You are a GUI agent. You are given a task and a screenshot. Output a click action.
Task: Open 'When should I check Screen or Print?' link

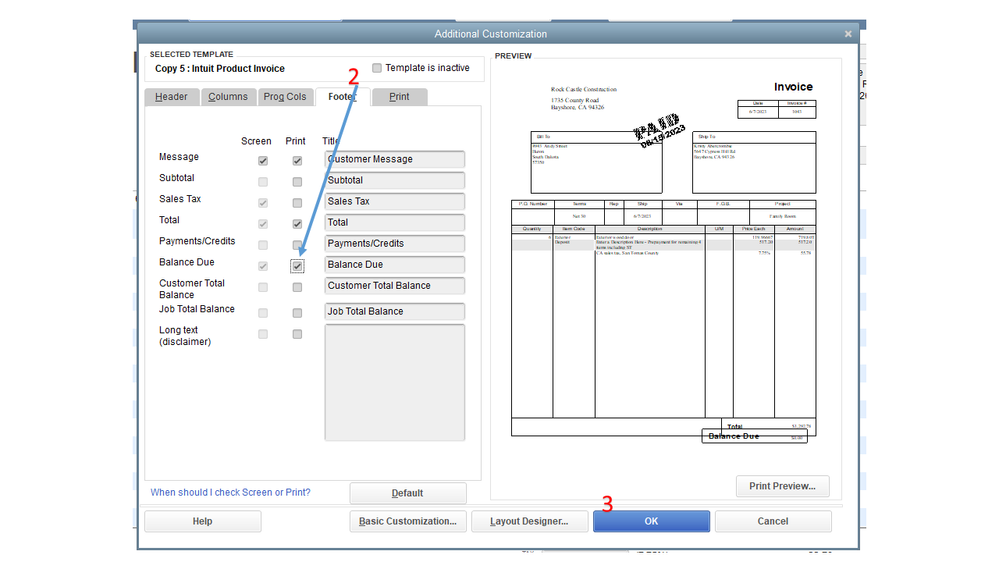click(231, 493)
